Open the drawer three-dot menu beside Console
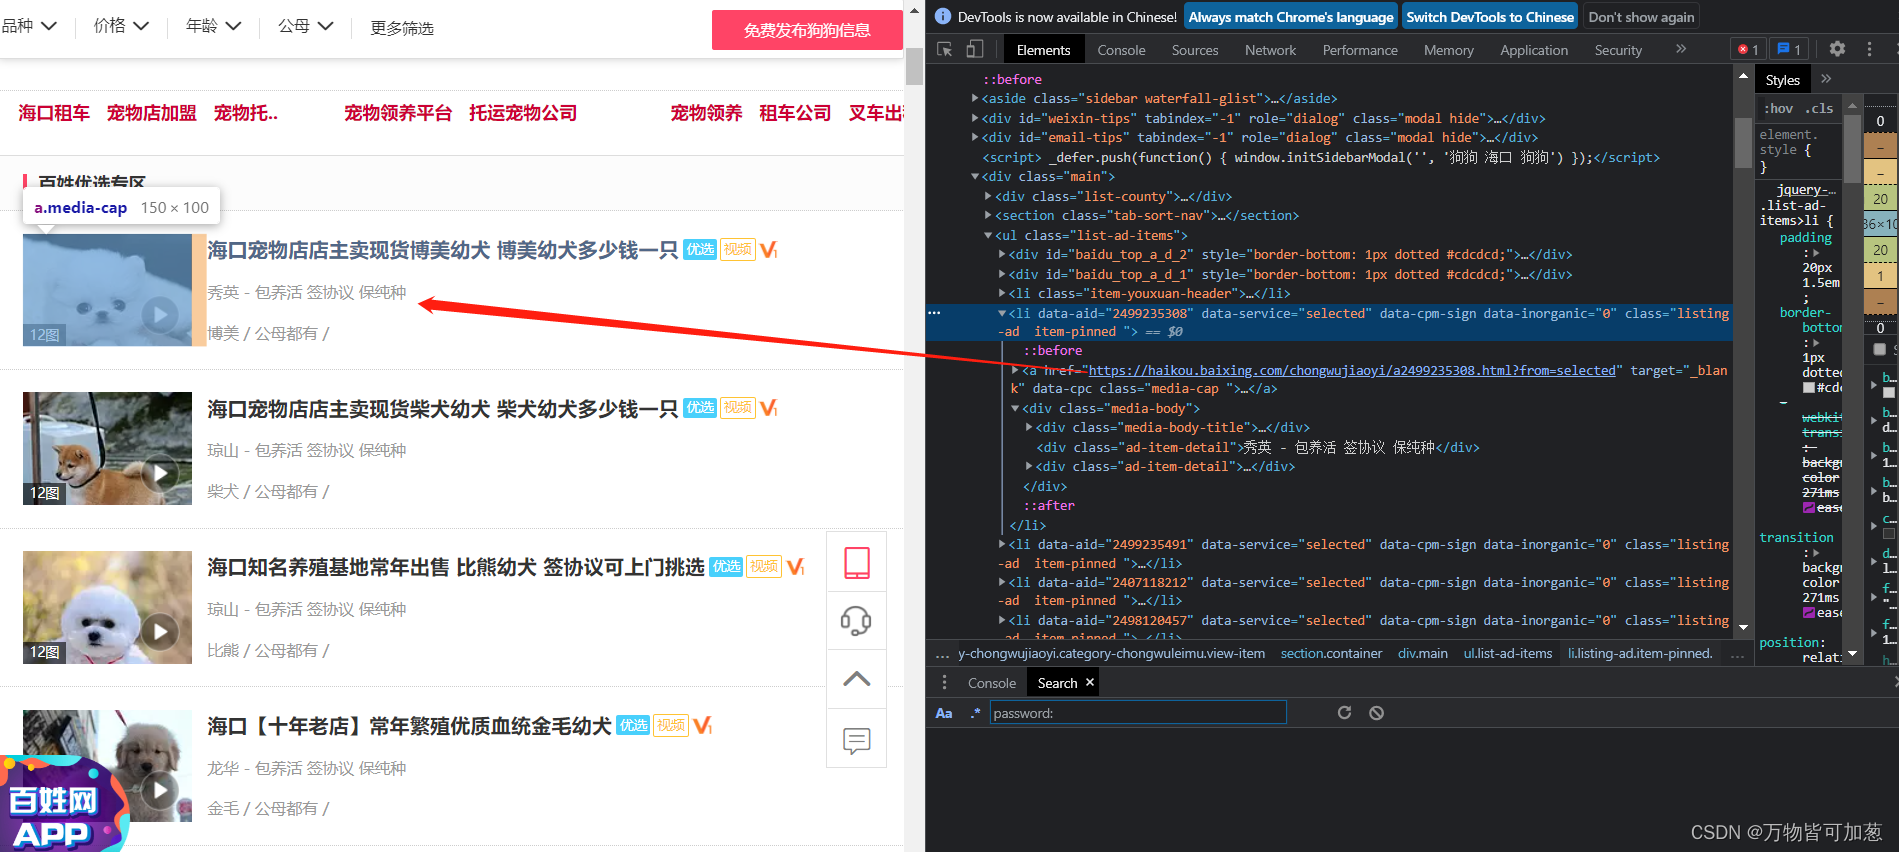 coord(944,682)
